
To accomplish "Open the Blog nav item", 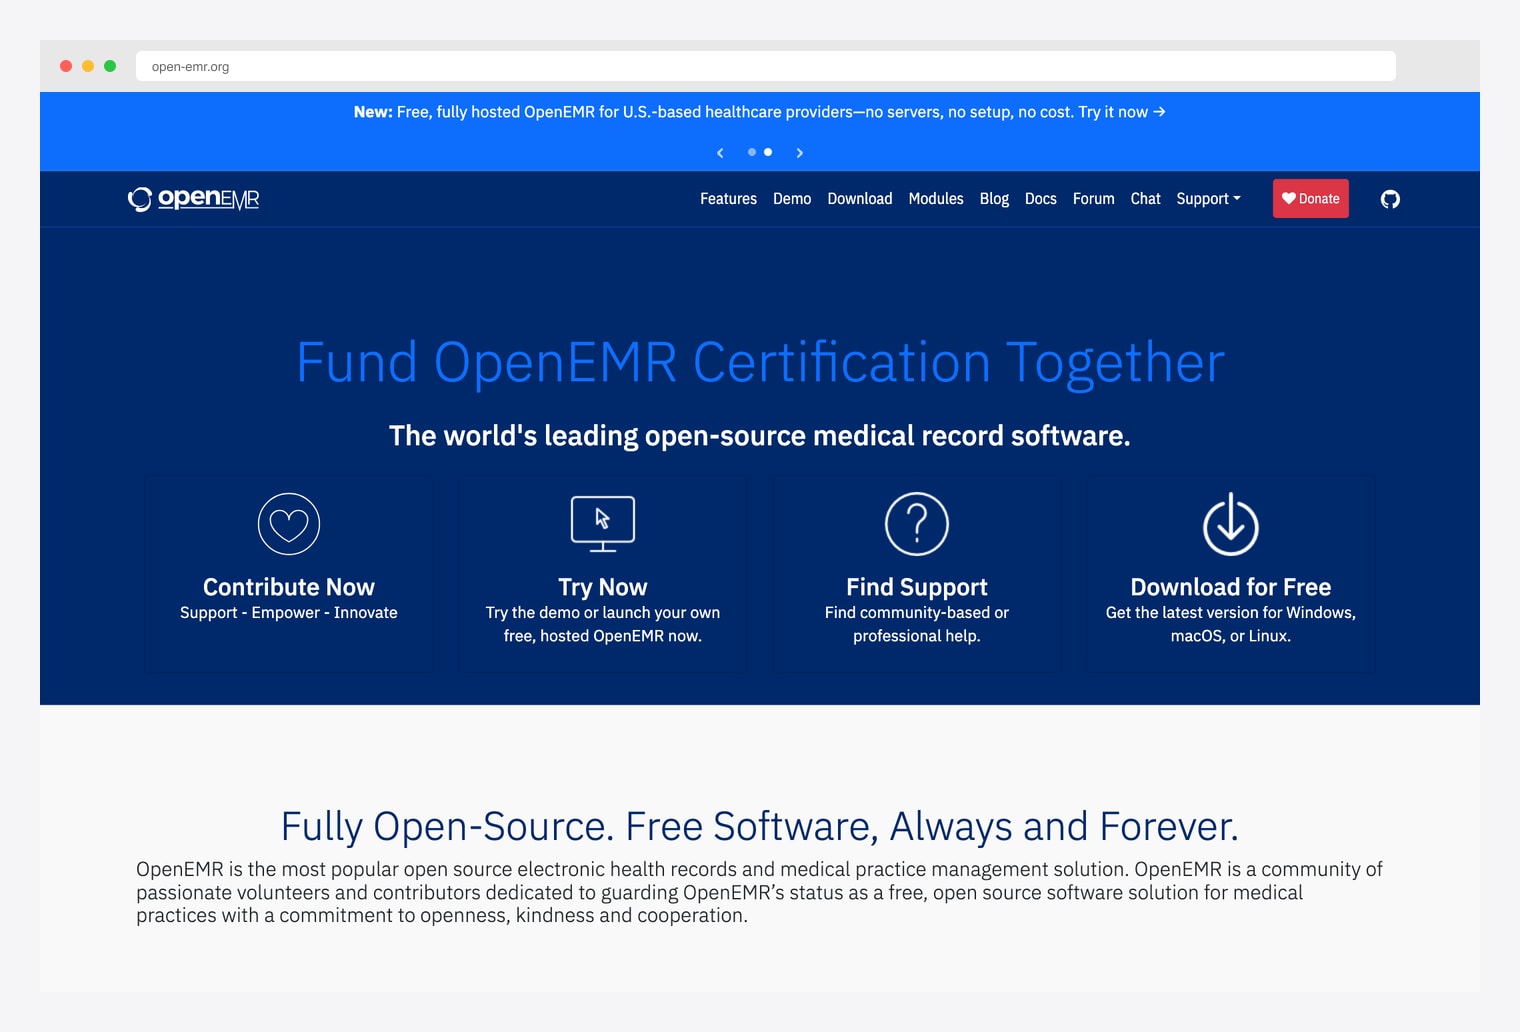I will [994, 199].
